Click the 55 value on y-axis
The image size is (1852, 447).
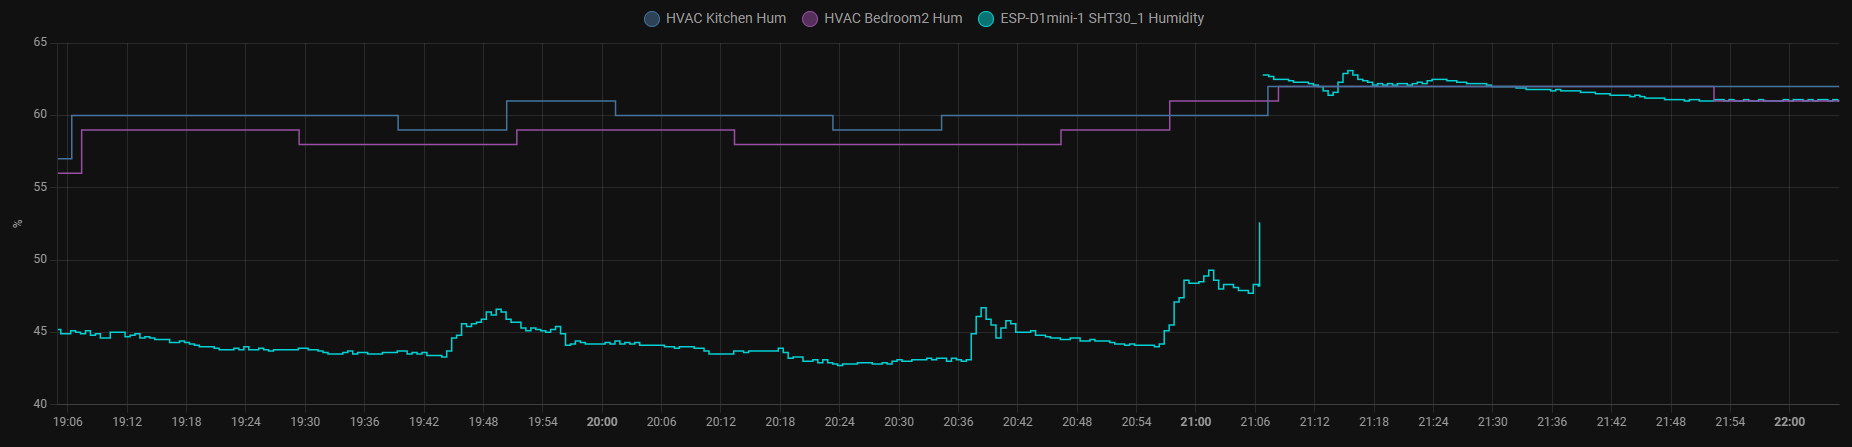click(40, 188)
